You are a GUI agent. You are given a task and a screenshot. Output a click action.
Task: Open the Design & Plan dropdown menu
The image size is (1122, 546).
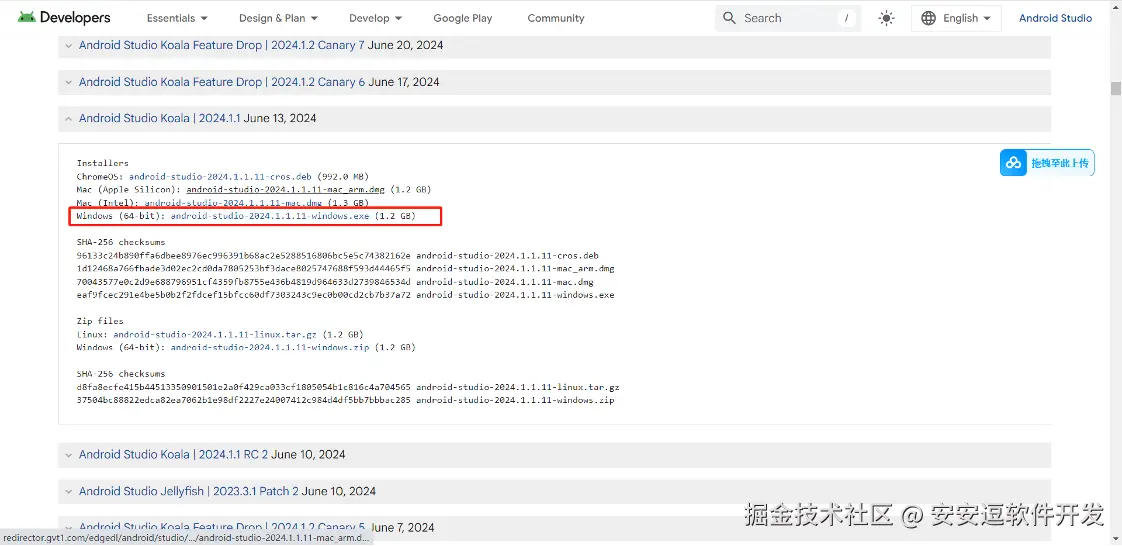(278, 19)
